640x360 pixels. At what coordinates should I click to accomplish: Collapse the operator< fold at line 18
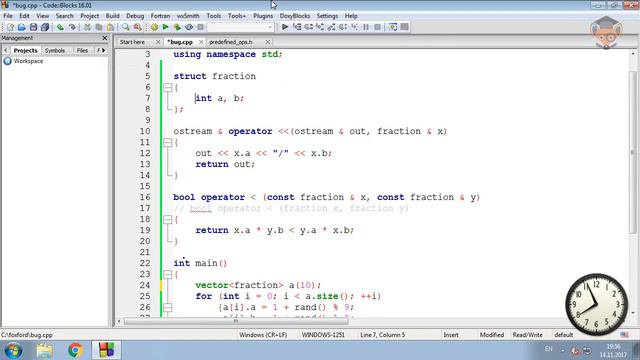[167, 220]
